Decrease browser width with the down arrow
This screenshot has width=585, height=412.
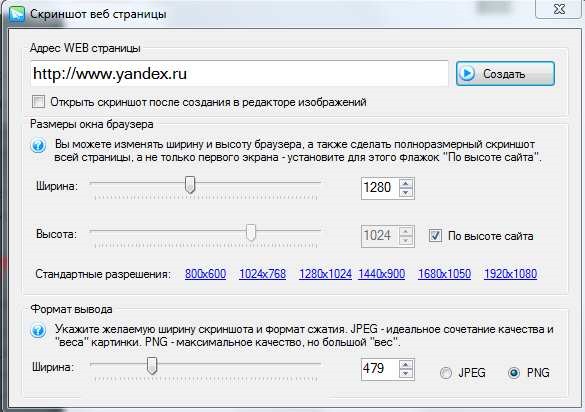click(406, 193)
